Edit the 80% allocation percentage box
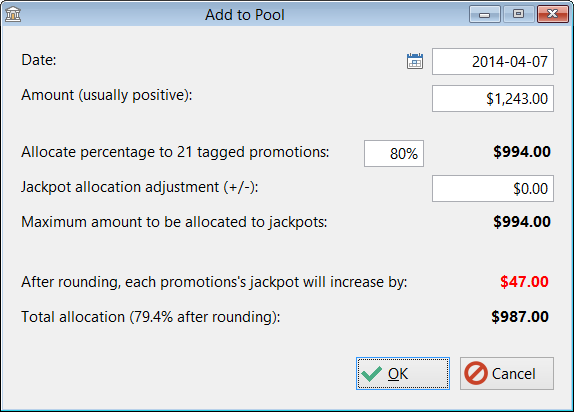Image resolution: width=574 pixels, height=412 pixels. click(394, 153)
